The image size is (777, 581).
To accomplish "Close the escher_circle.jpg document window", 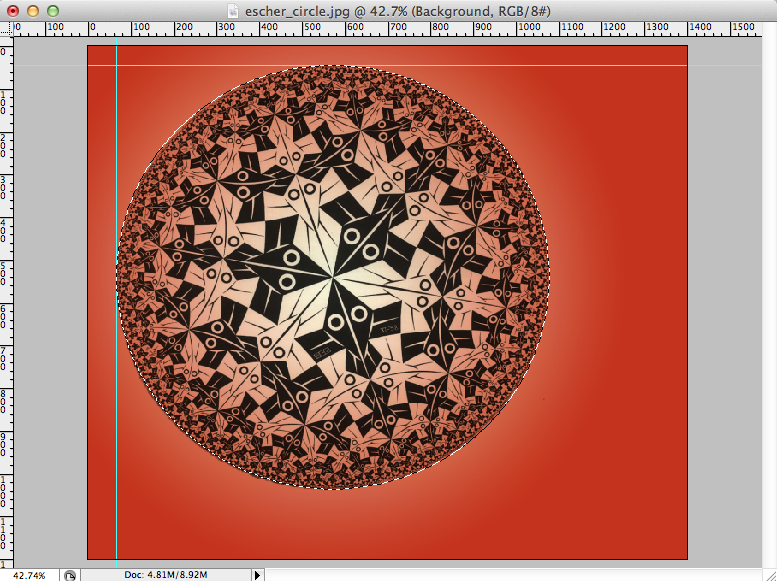I will (x=13, y=11).
